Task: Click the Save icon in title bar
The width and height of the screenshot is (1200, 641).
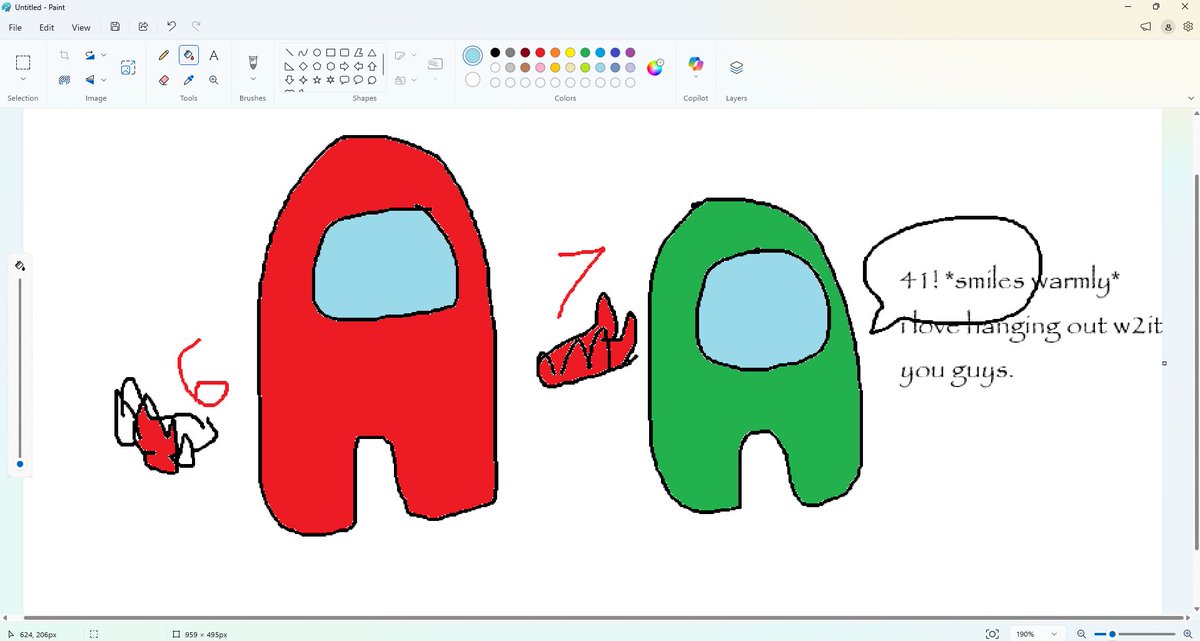Action: 115,27
